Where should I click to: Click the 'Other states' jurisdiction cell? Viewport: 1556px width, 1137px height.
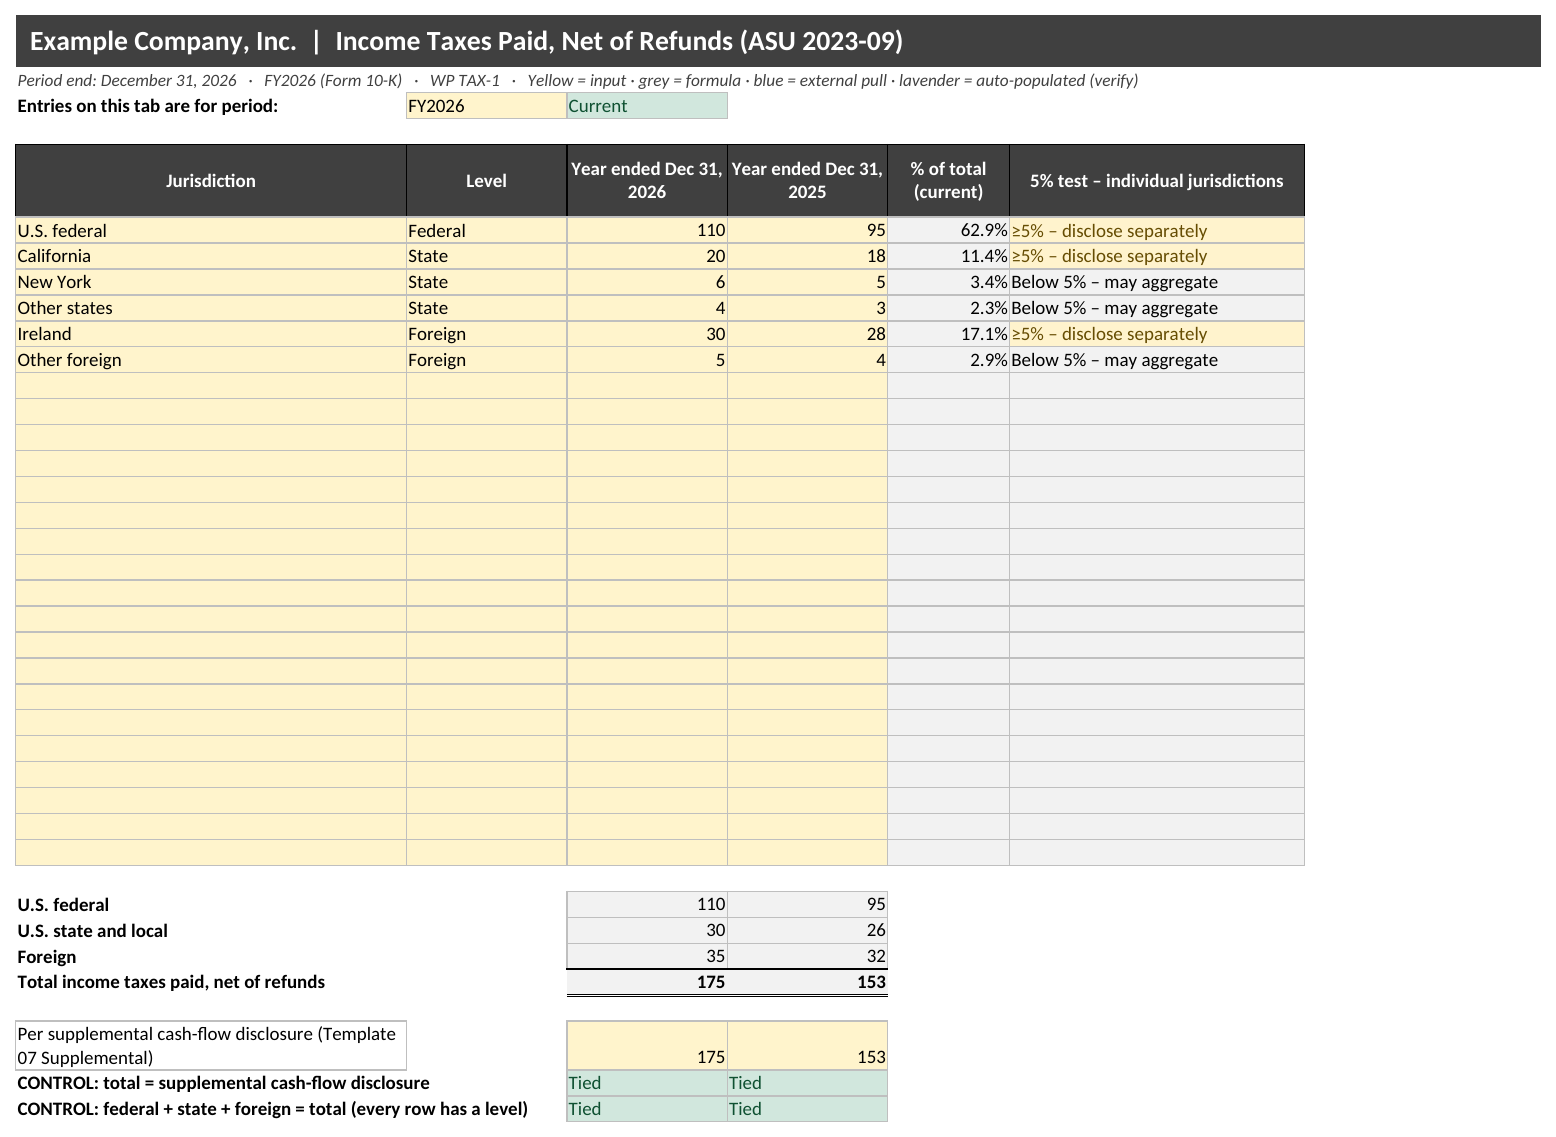click(211, 308)
